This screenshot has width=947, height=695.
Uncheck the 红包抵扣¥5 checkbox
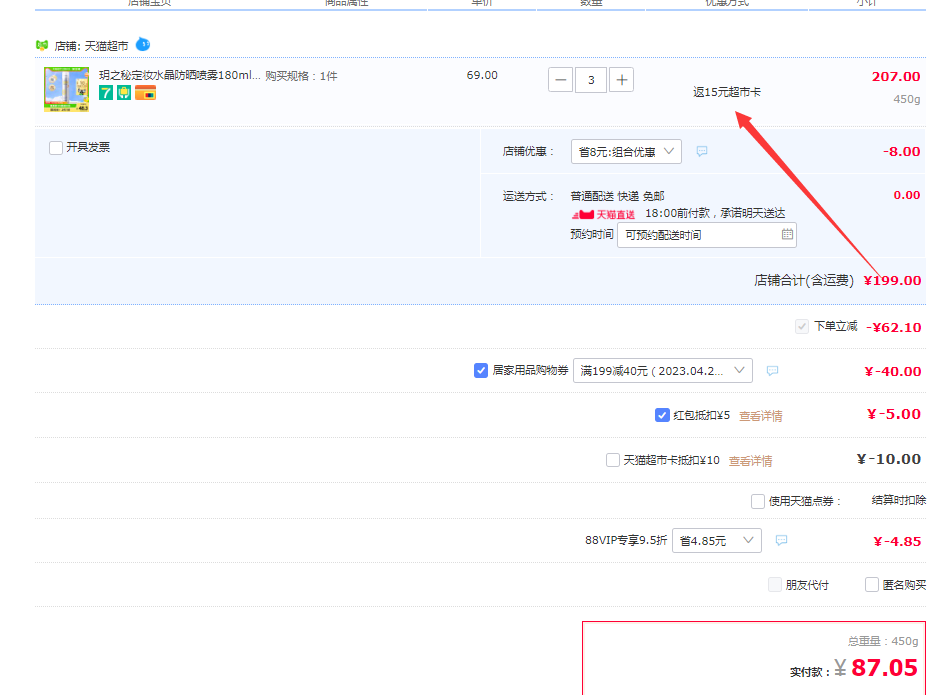click(662, 415)
